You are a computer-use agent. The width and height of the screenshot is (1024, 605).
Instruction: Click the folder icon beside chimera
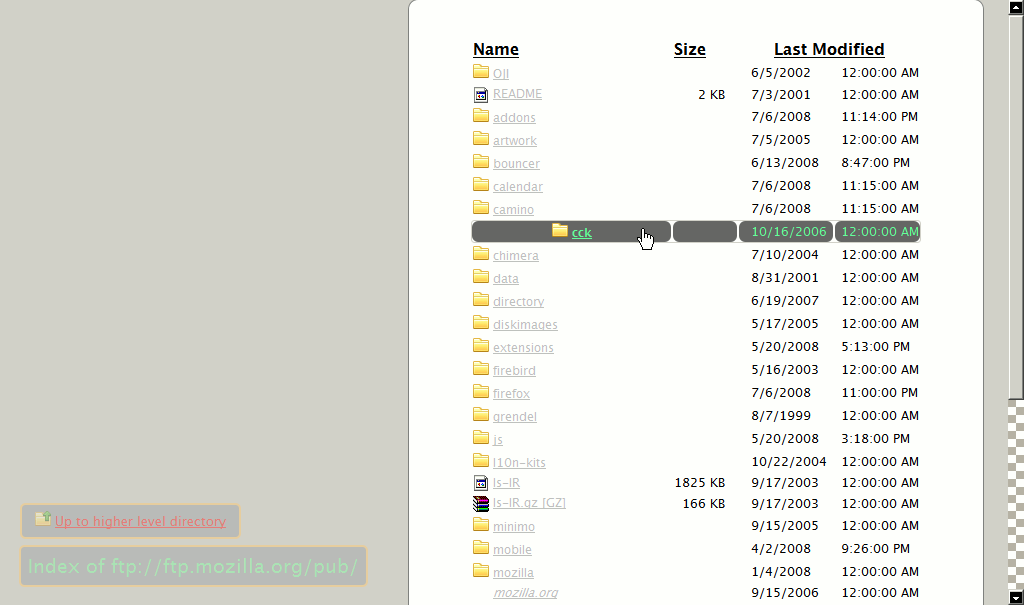coord(481,253)
